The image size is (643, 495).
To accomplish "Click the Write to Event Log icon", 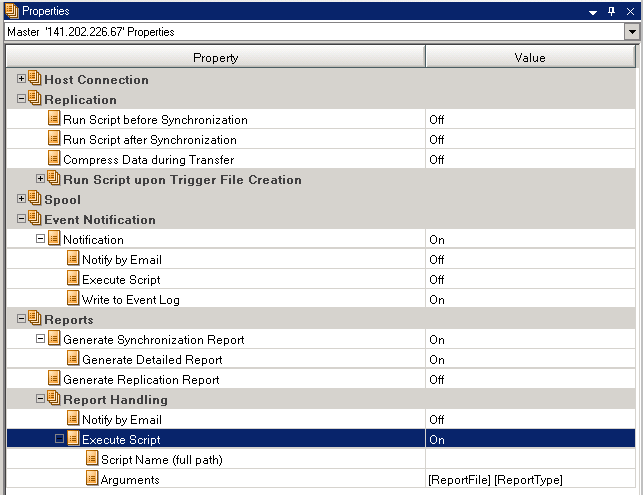I will coord(73,299).
